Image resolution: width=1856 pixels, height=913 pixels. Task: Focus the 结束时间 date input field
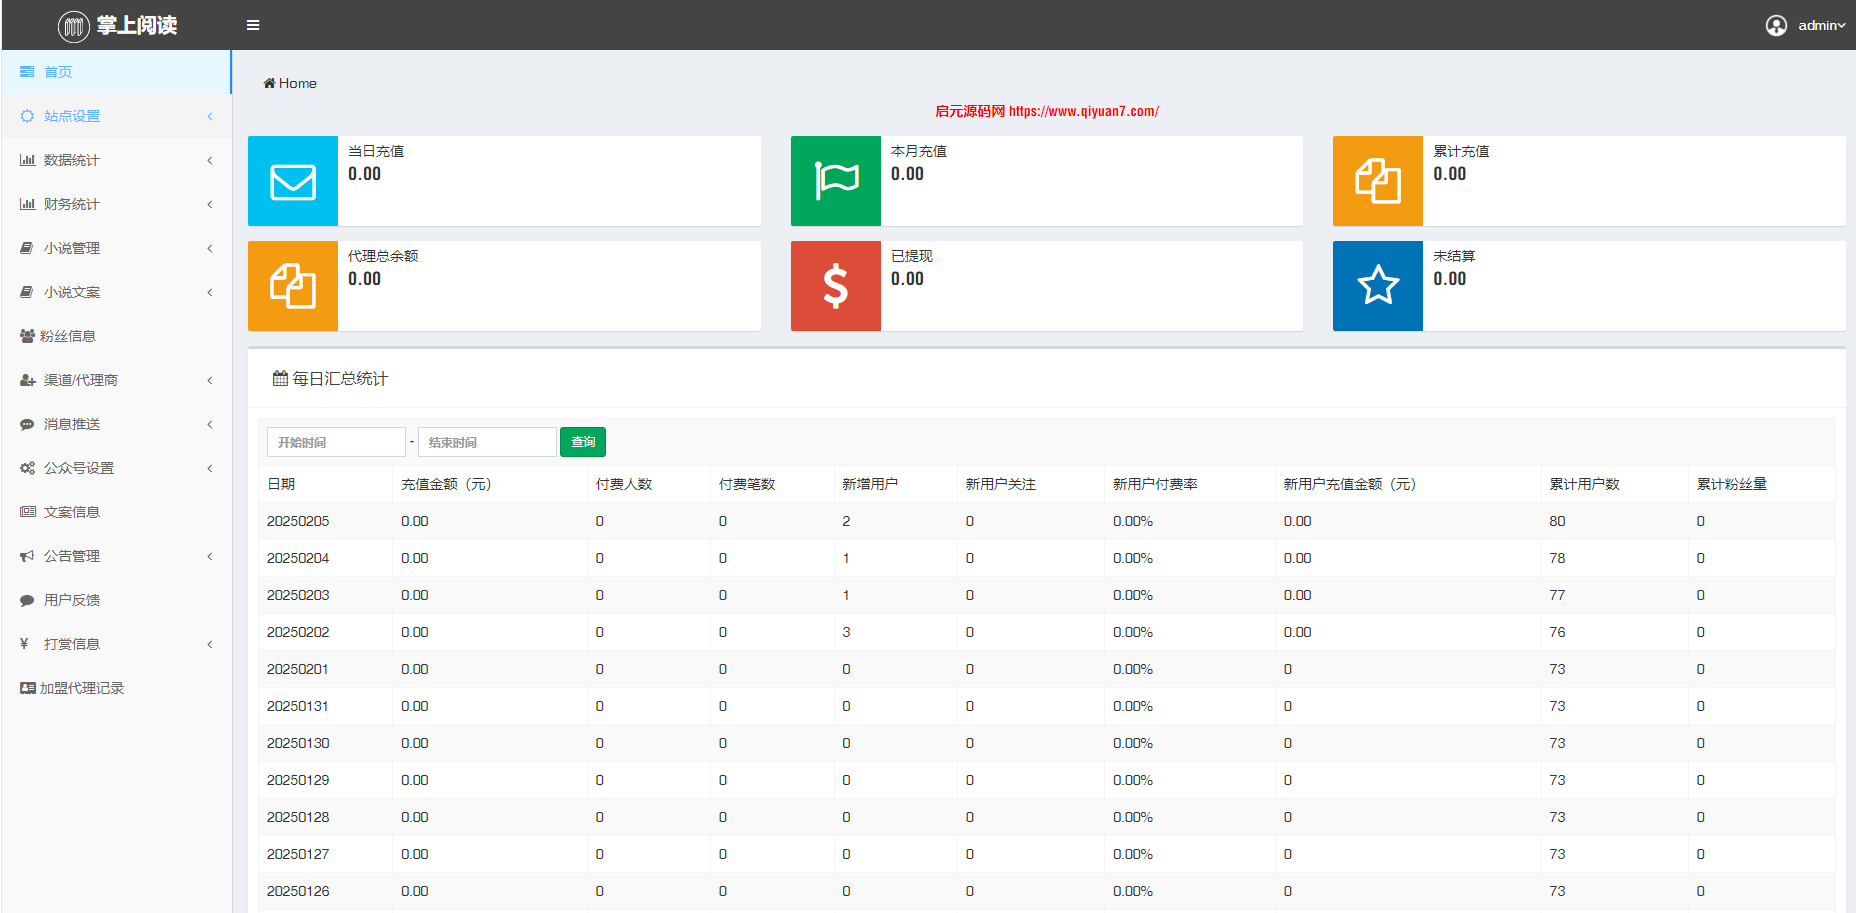[487, 442]
